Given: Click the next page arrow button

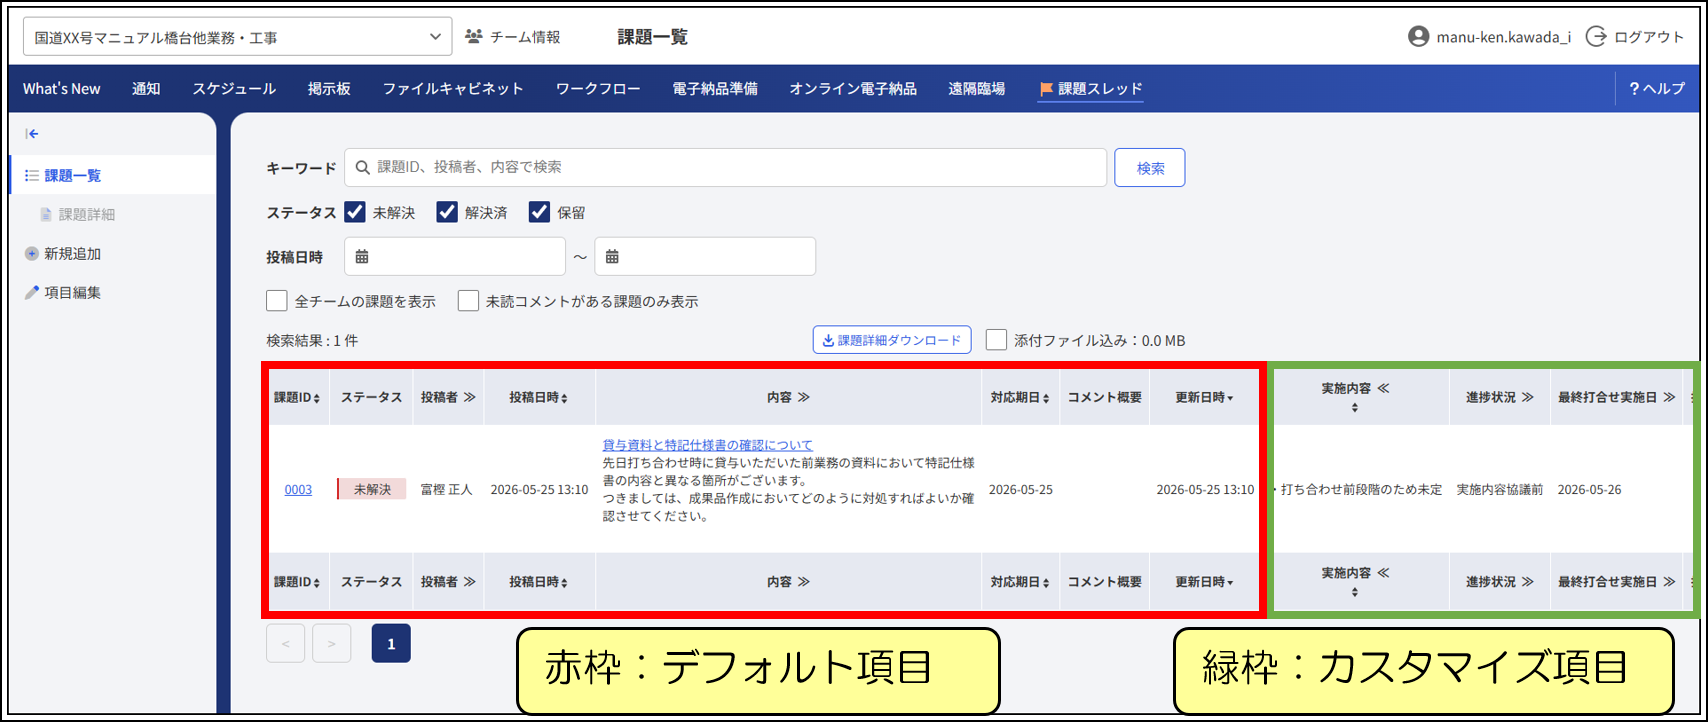Looking at the screenshot, I should 332,644.
